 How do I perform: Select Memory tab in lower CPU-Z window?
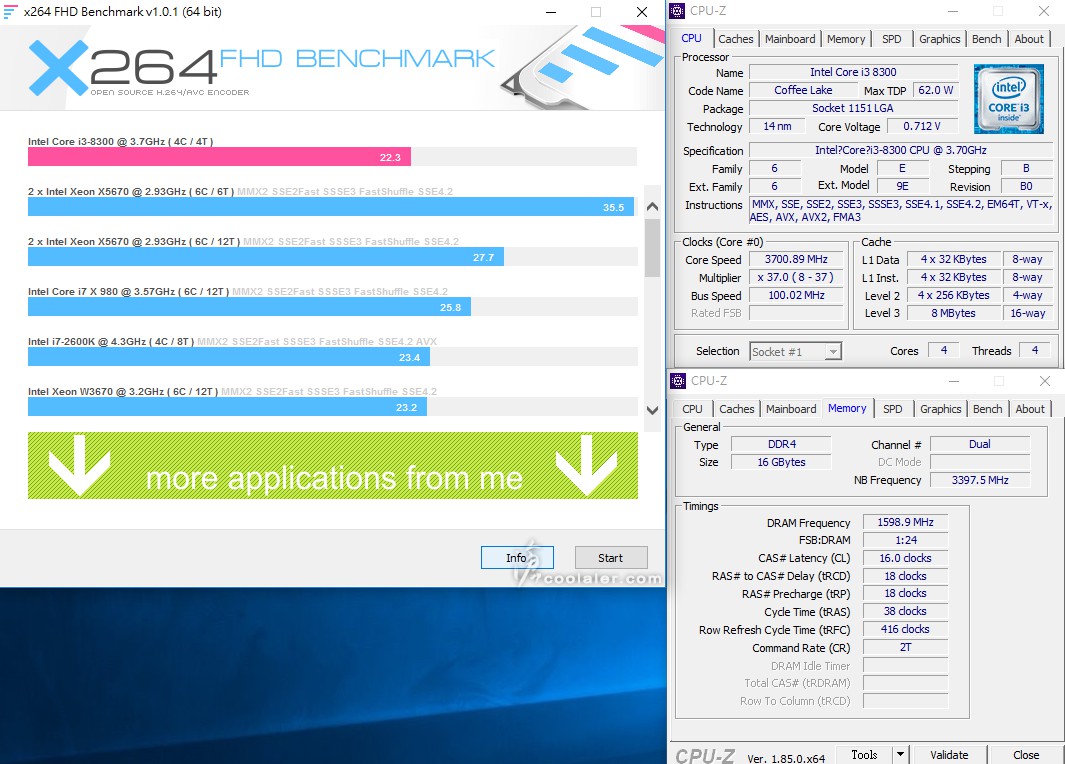coord(847,408)
